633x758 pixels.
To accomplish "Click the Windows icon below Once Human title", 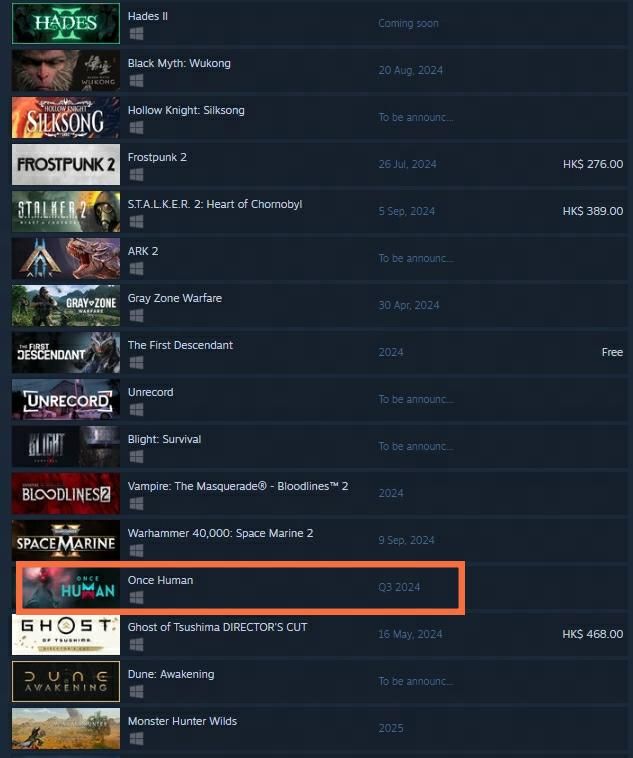I will tap(136, 598).
